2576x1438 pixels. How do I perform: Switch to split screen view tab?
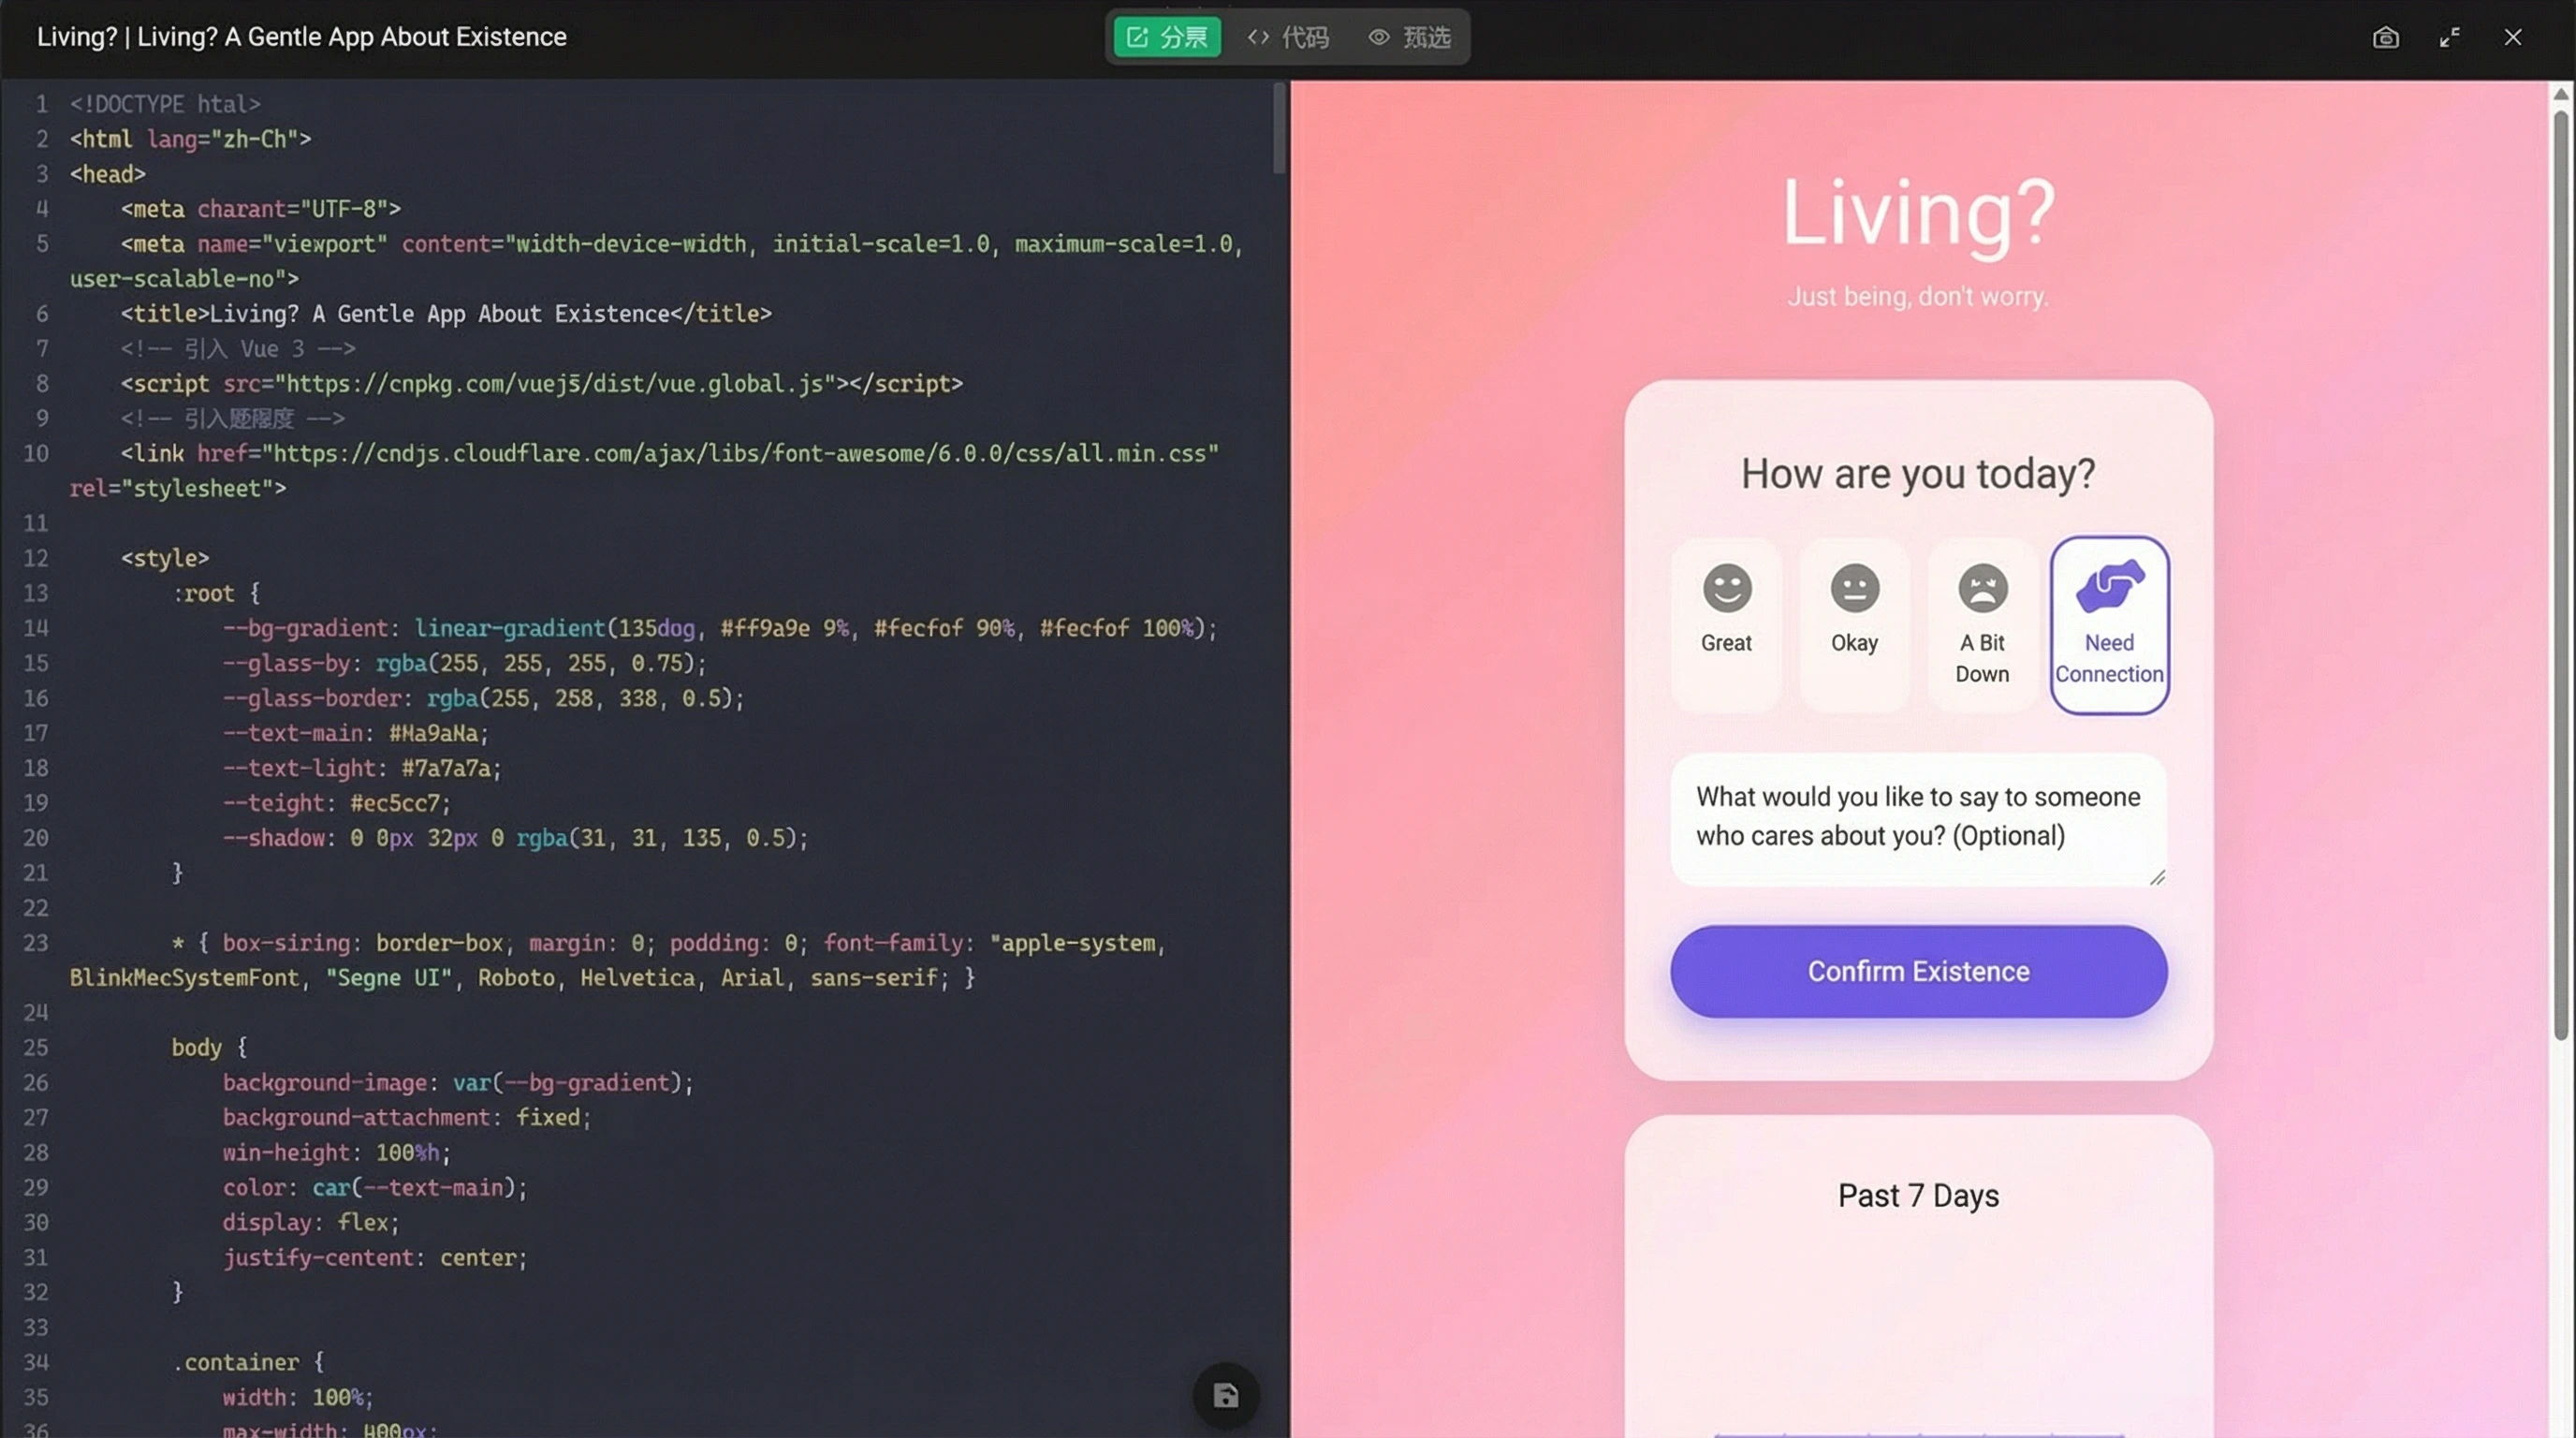tap(1167, 37)
